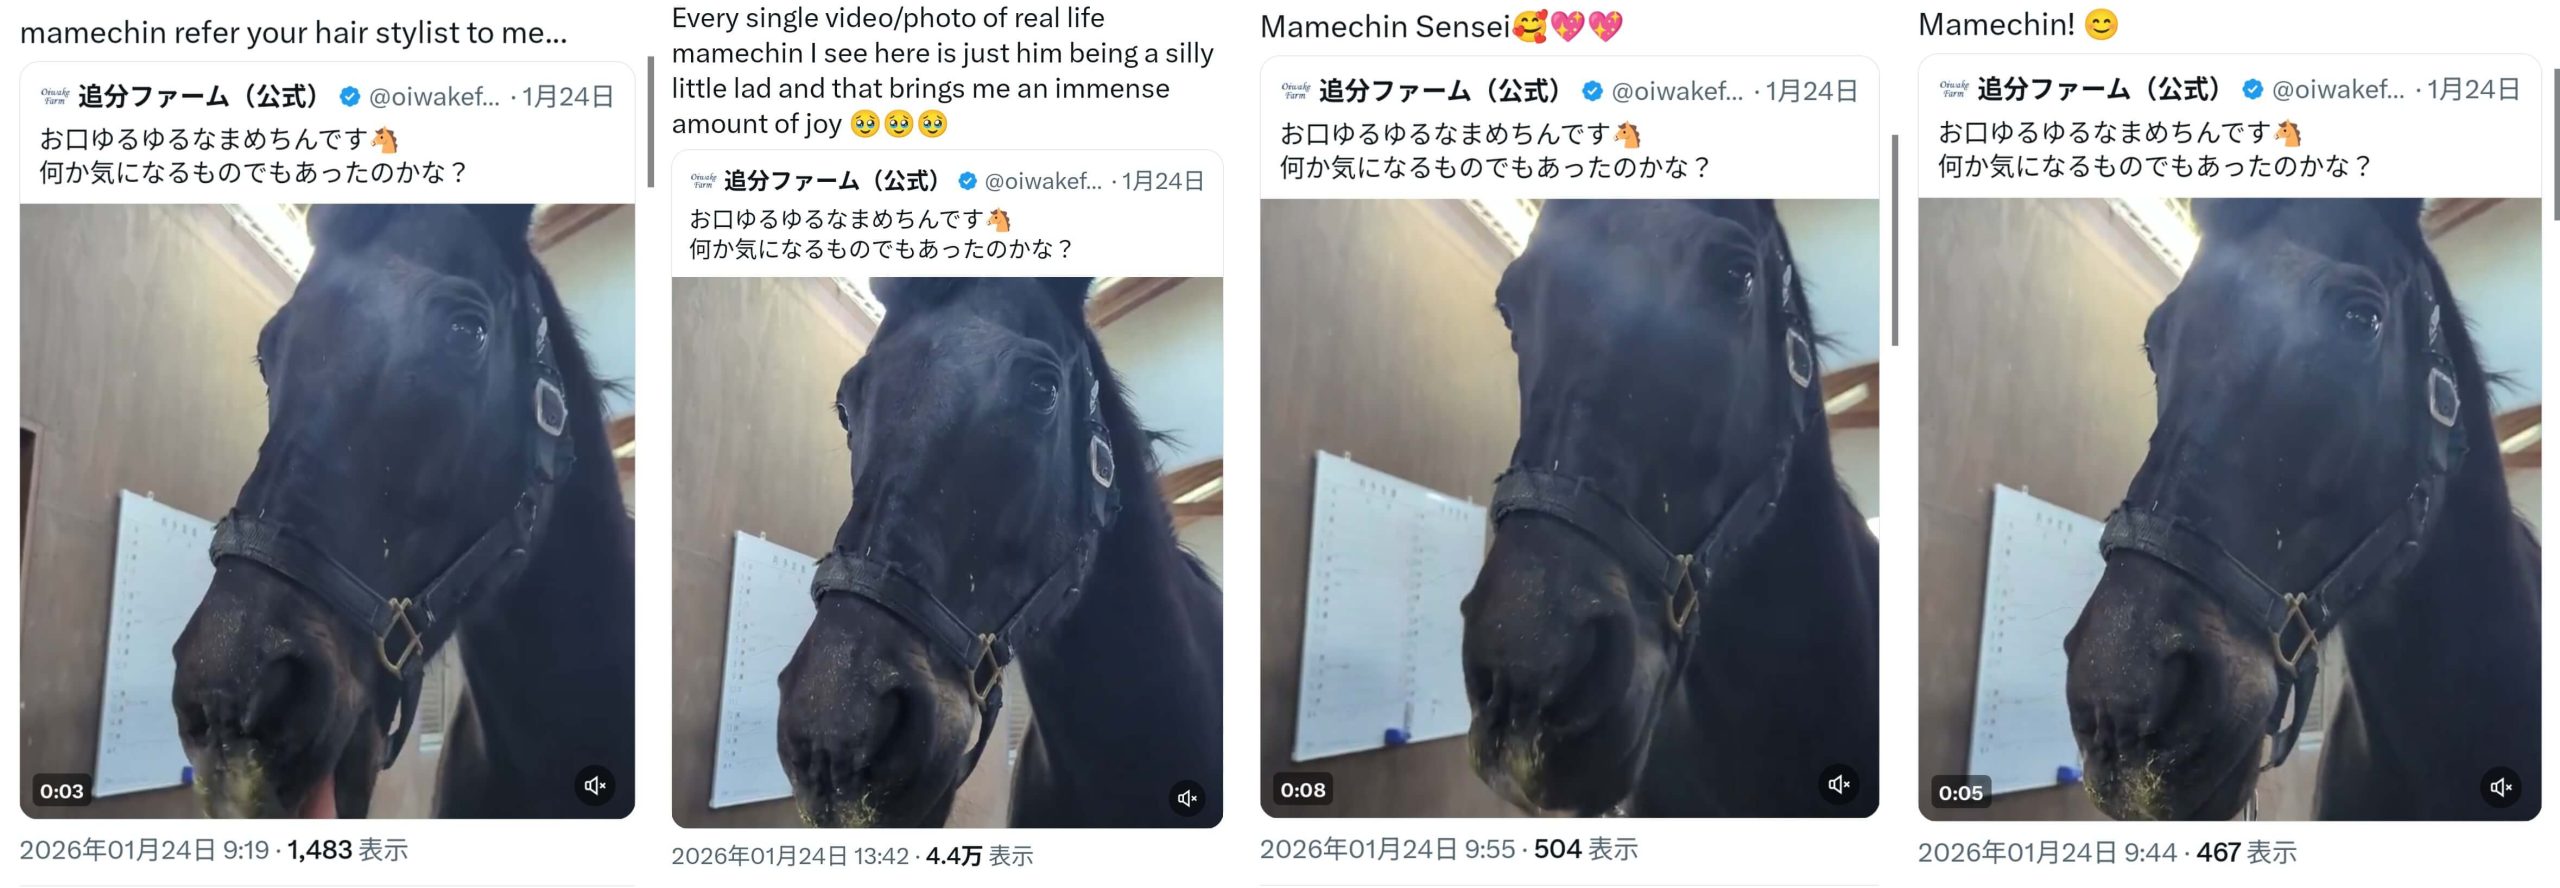The height and width of the screenshot is (888, 2560).
Task: Toggle mute on the 0:05 video
Action: click(2501, 787)
